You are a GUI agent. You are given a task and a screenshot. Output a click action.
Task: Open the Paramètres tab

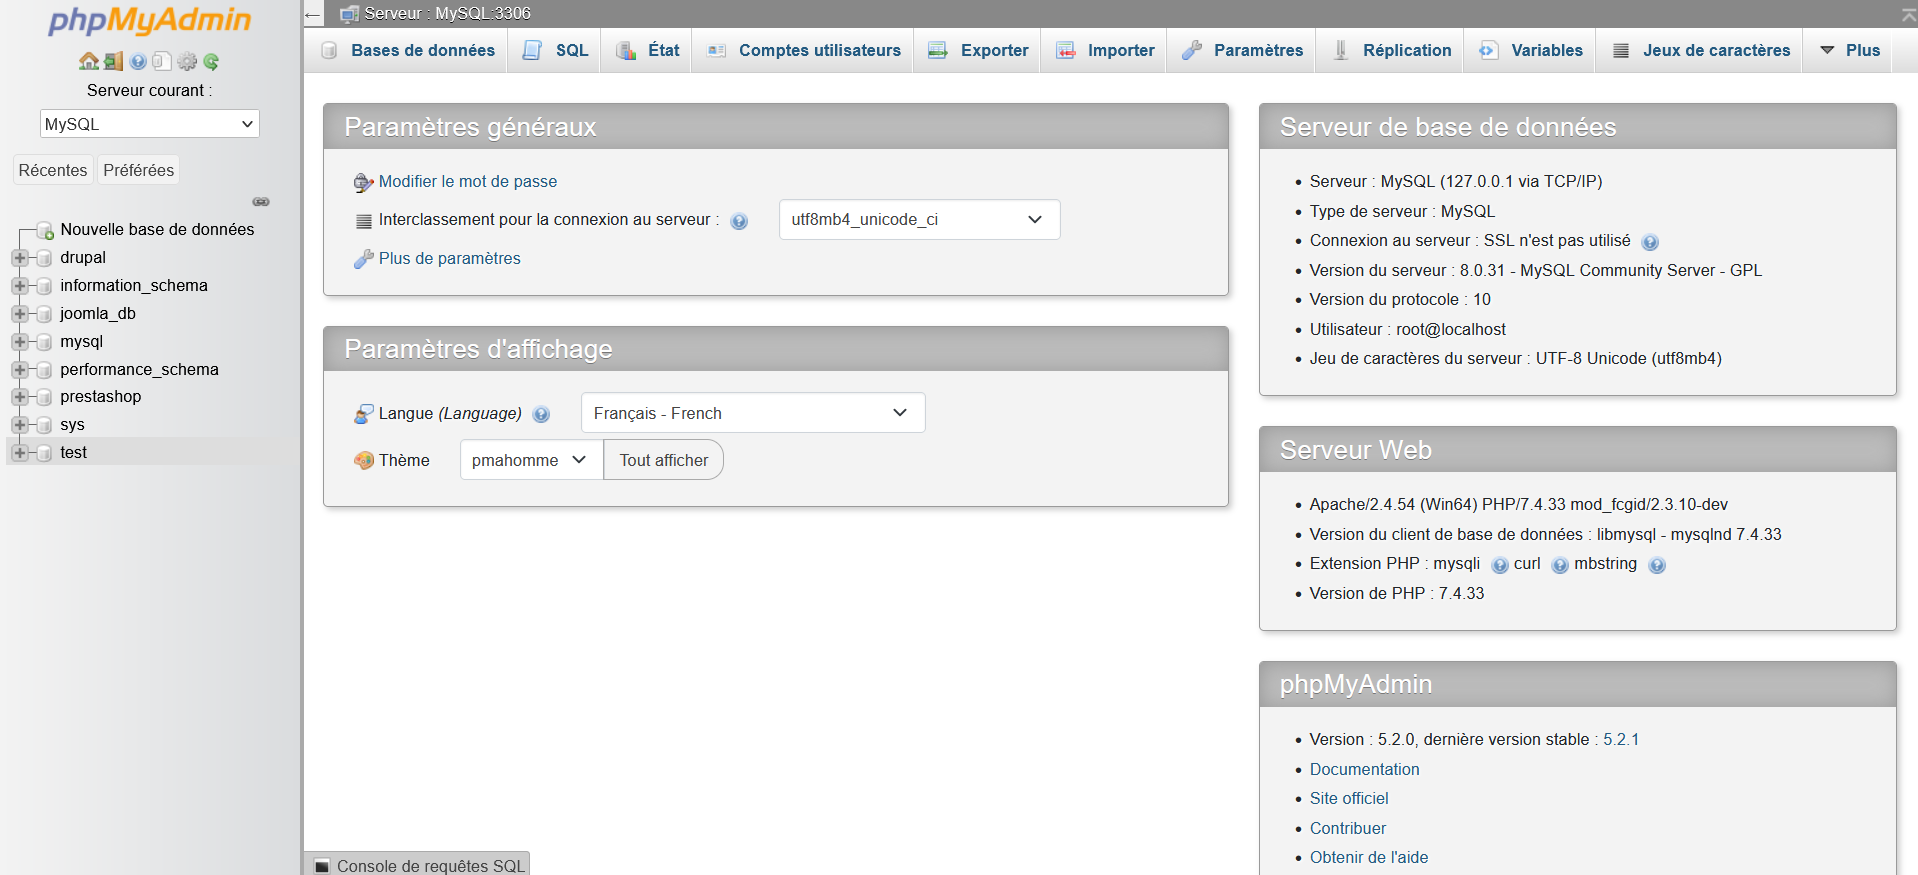(x=1241, y=50)
